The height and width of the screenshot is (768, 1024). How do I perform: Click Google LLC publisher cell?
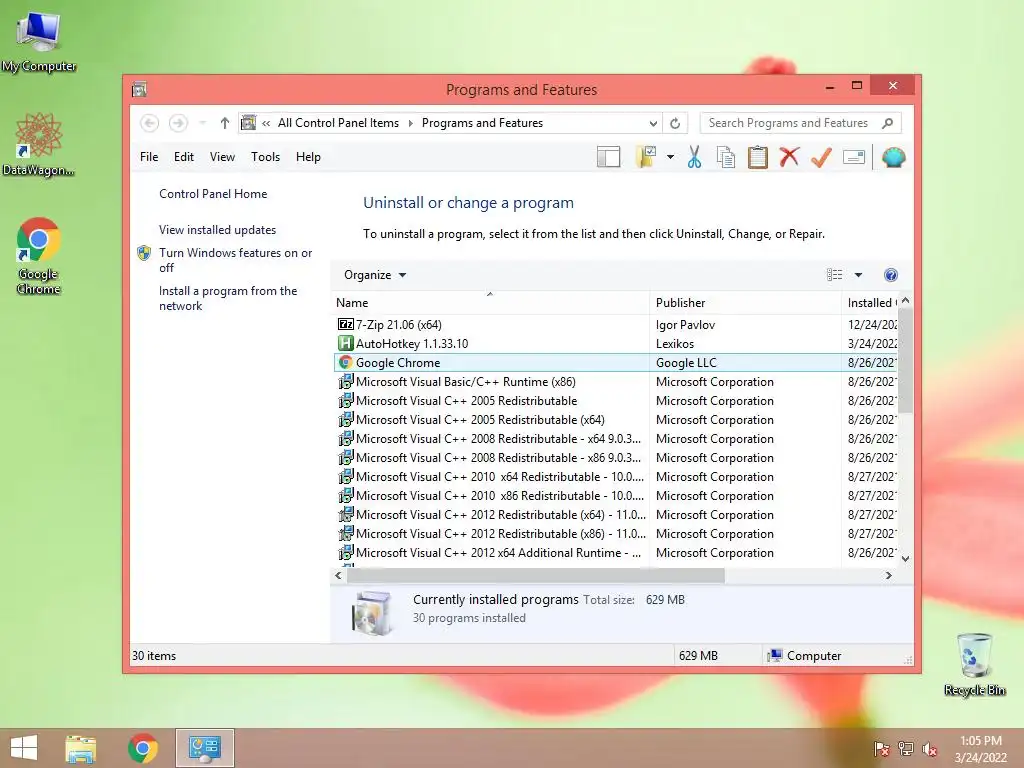[x=686, y=362]
